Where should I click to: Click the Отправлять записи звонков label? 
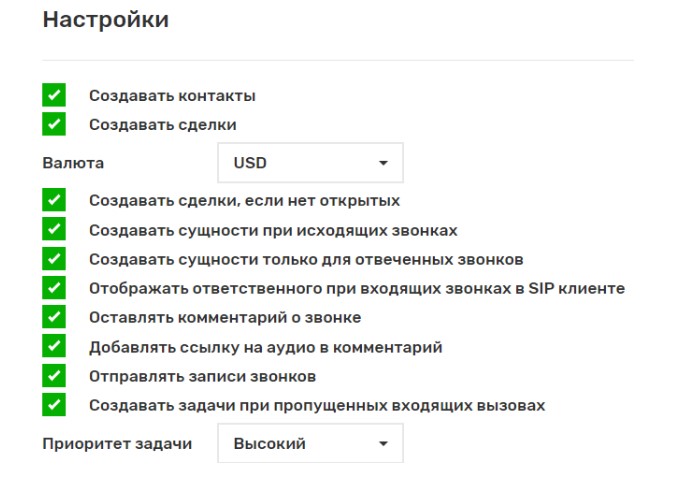[202, 376]
